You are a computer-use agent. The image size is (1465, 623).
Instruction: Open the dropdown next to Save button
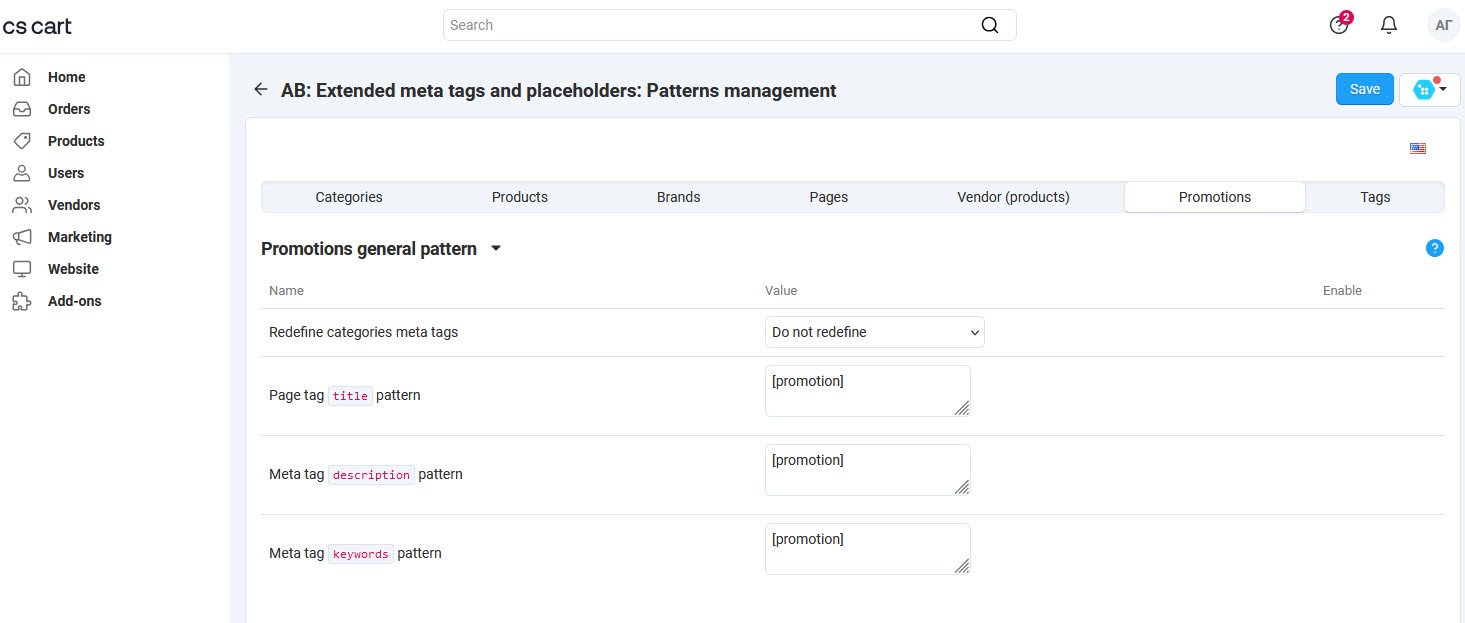[1429, 90]
